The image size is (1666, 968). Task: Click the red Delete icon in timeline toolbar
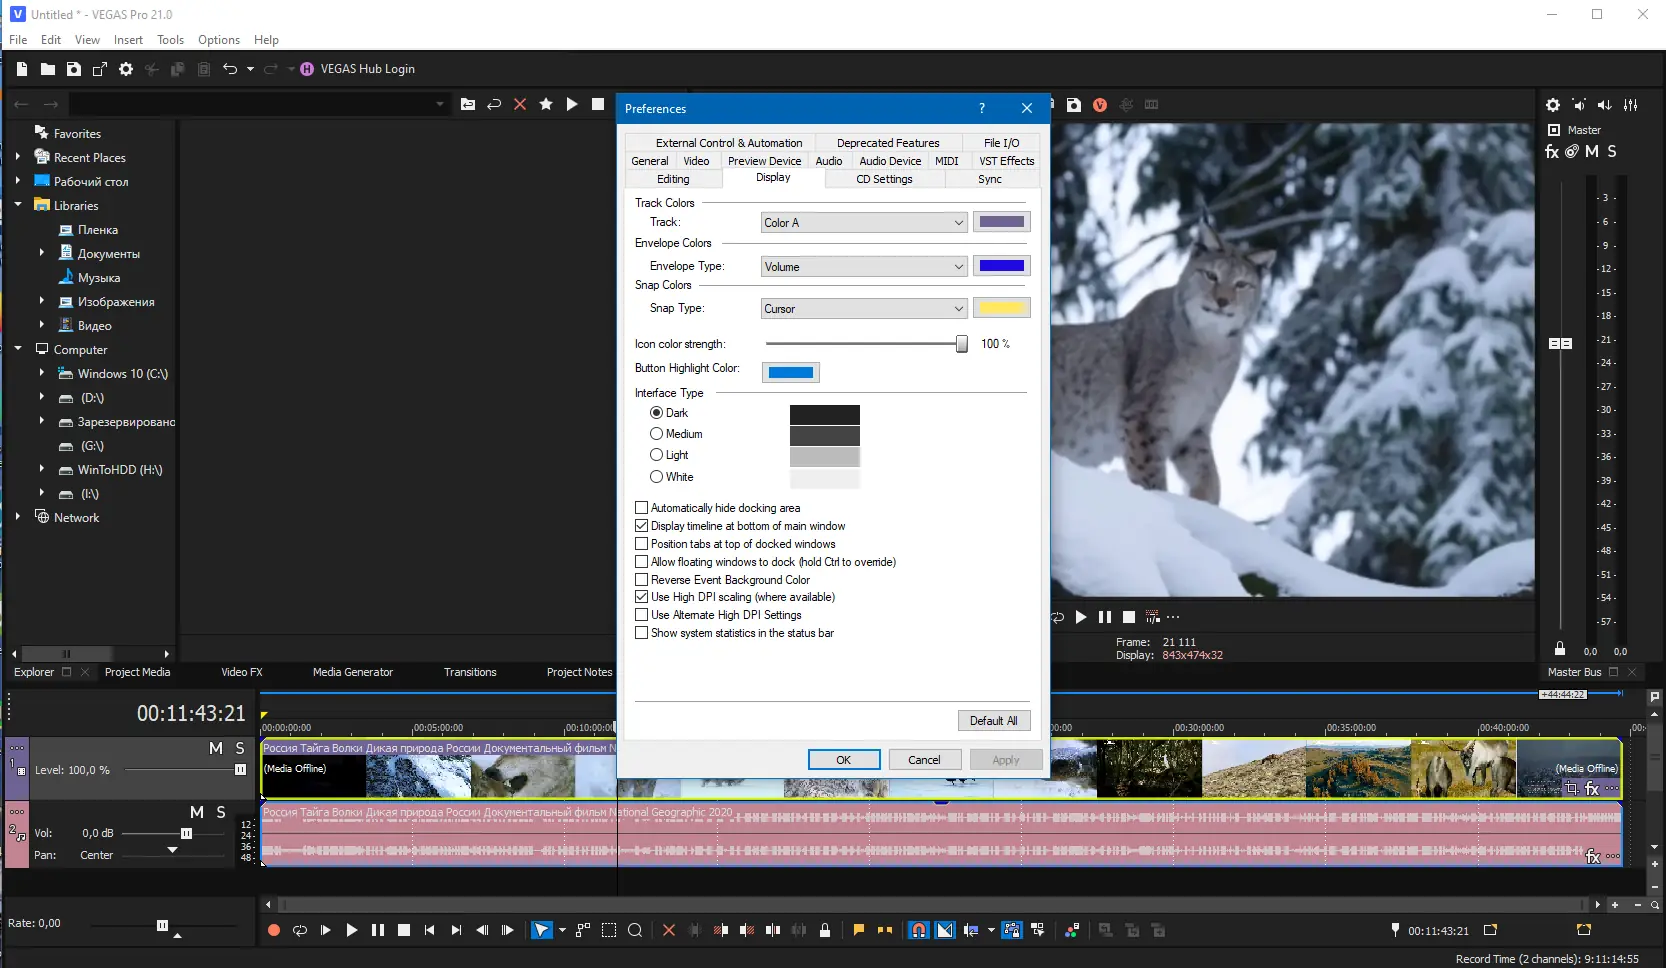[669, 930]
